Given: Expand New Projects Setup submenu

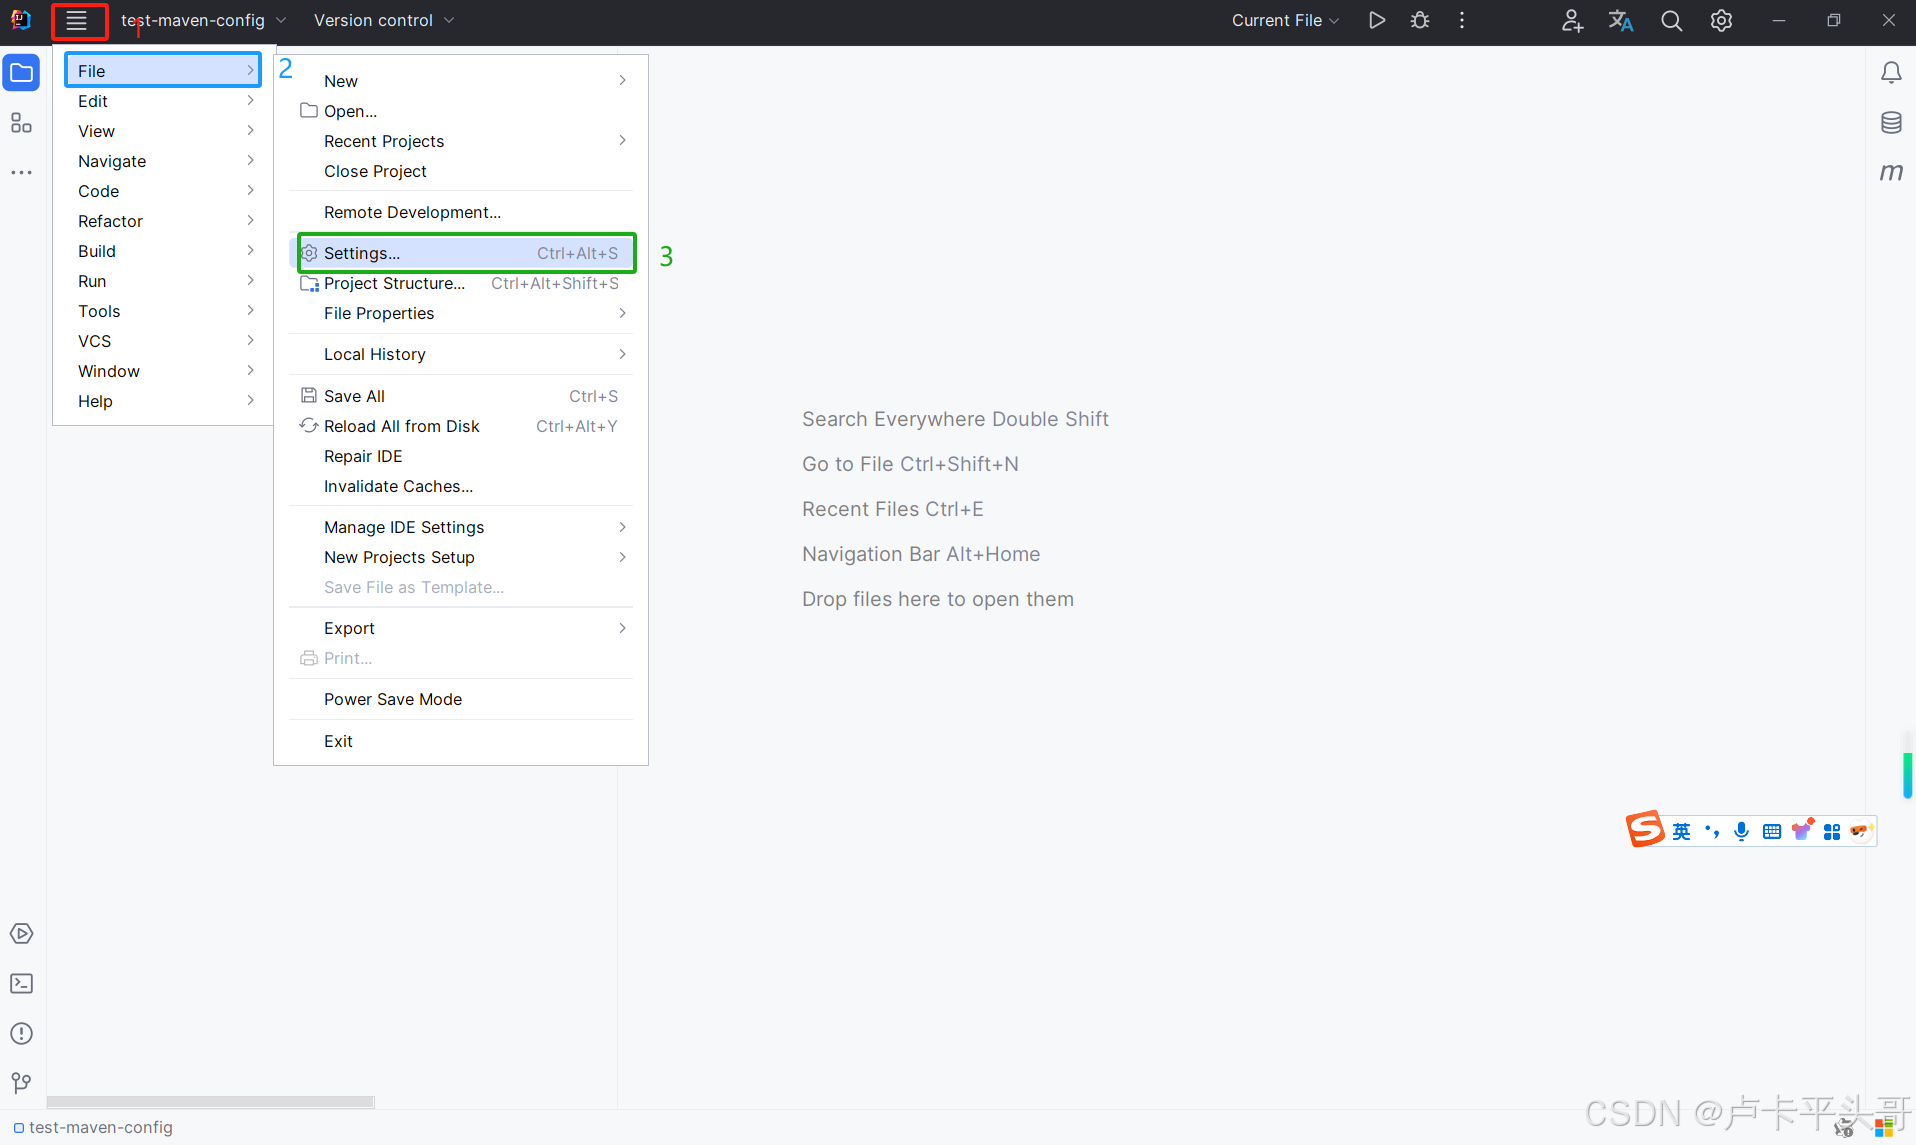Looking at the screenshot, I should tap(461, 557).
